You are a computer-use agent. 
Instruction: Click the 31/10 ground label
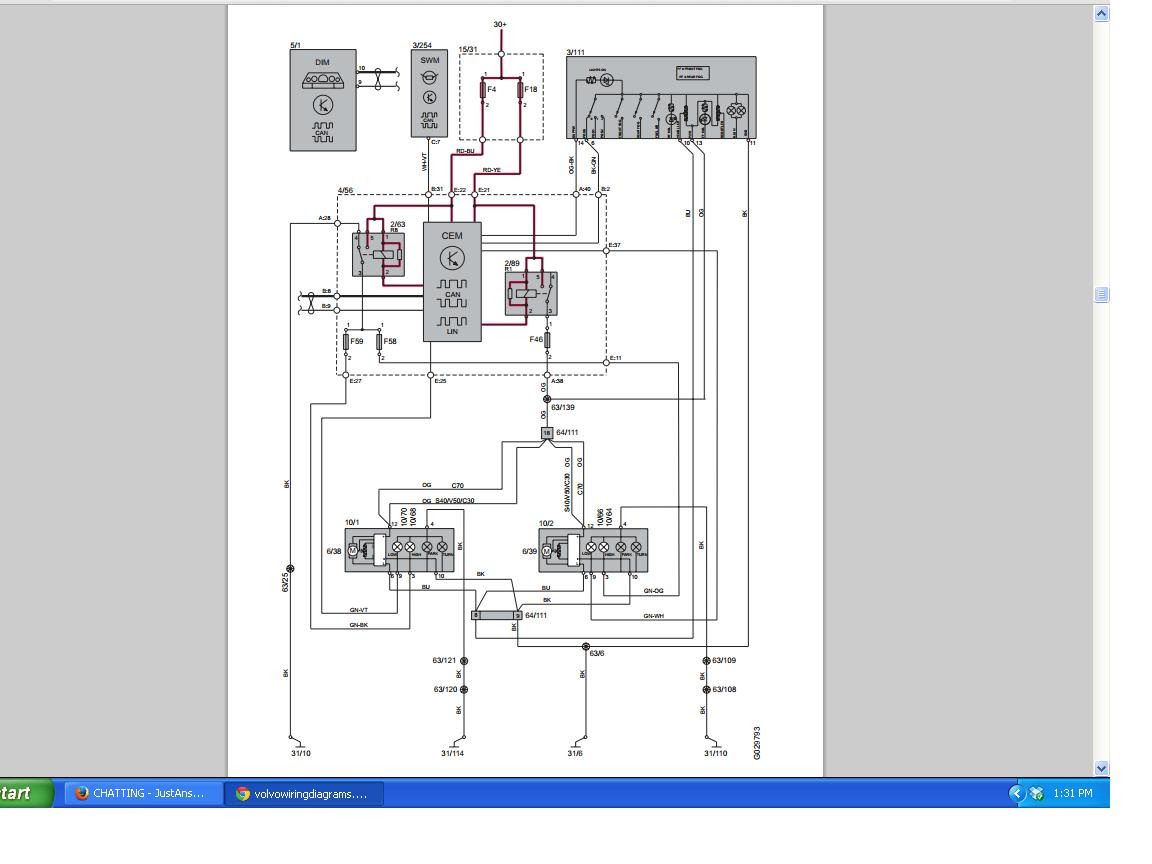click(300, 753)
